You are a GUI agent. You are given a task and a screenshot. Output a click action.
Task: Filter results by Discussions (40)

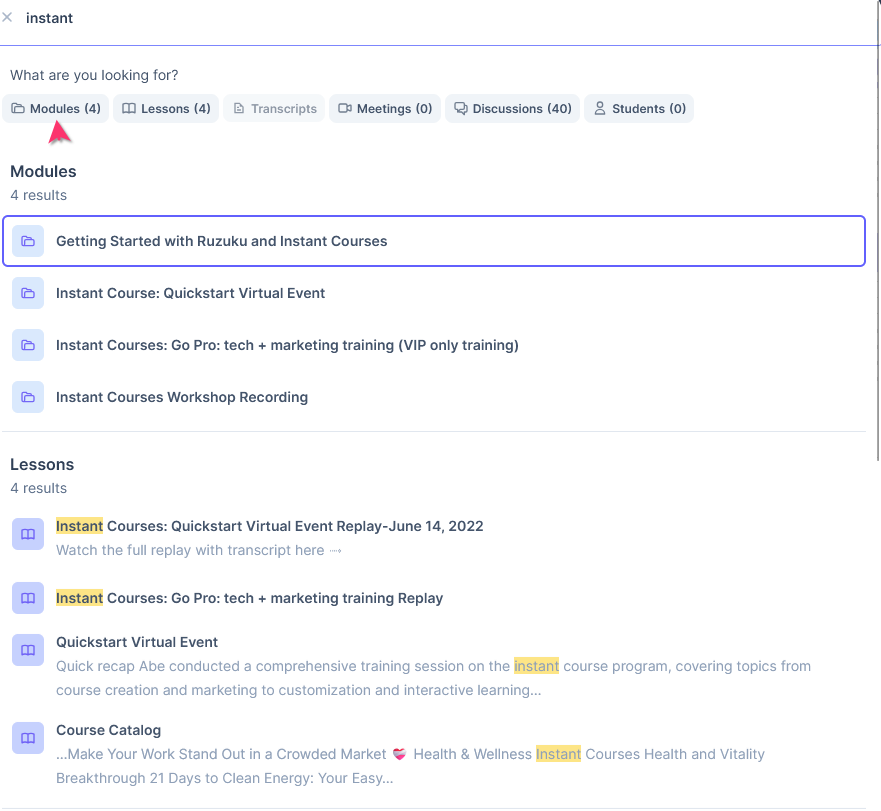tap(512, 108)
